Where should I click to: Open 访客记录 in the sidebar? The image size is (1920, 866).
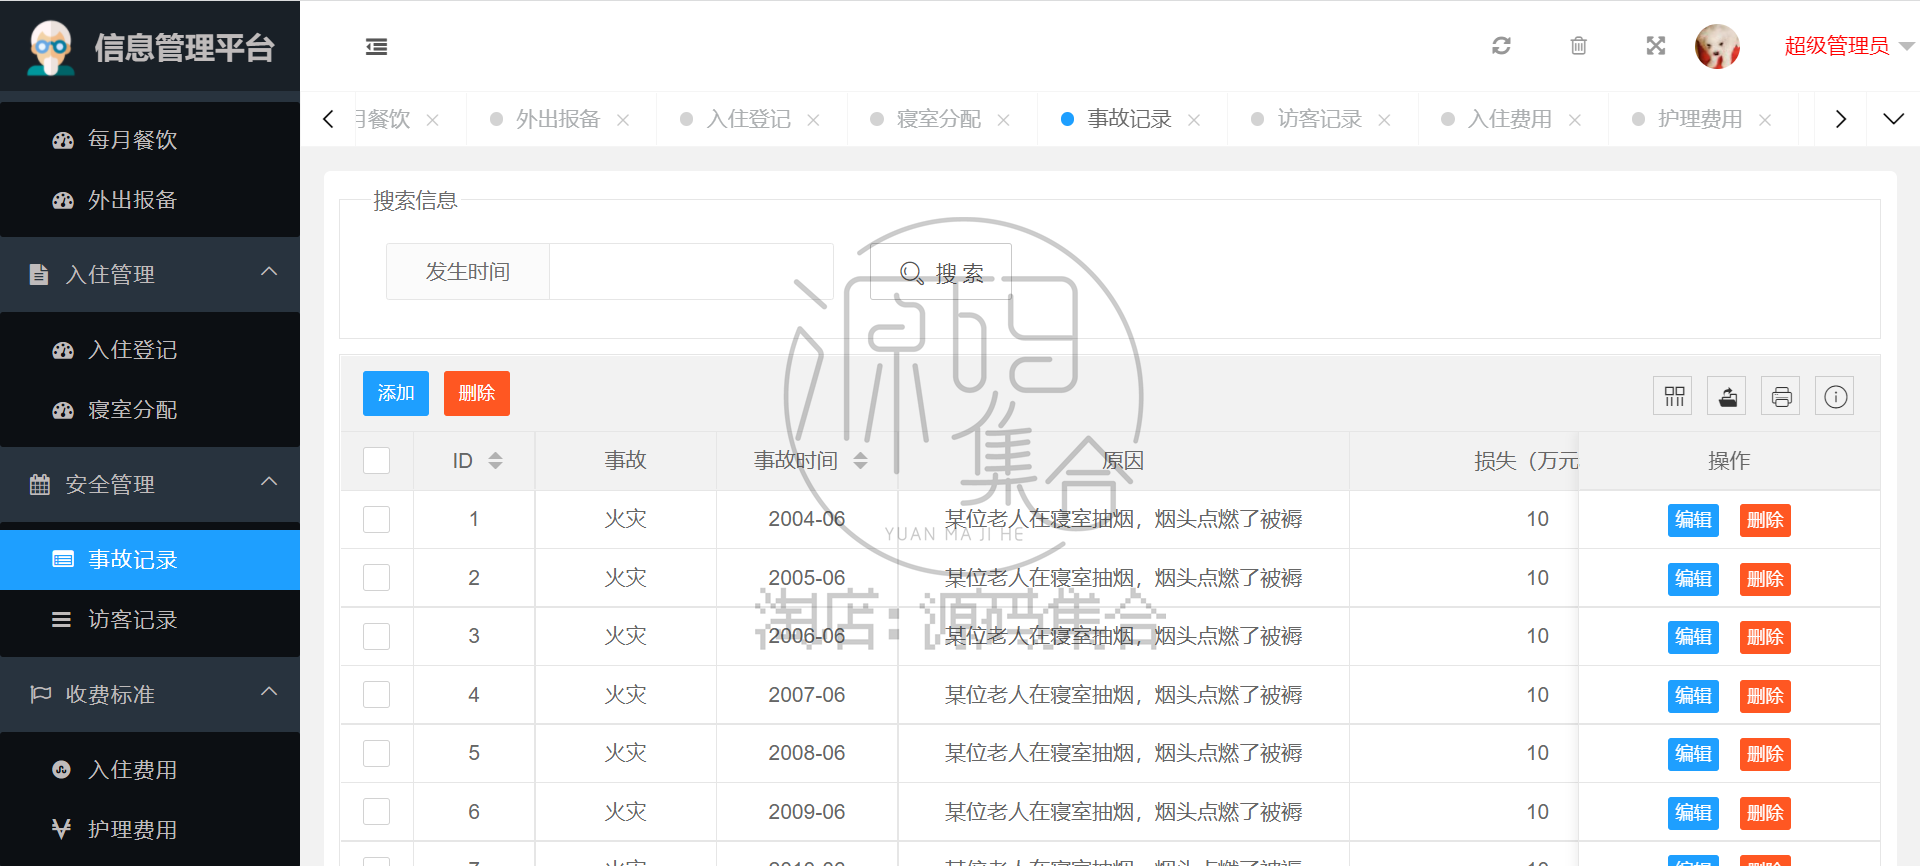[x=150, y=620]
